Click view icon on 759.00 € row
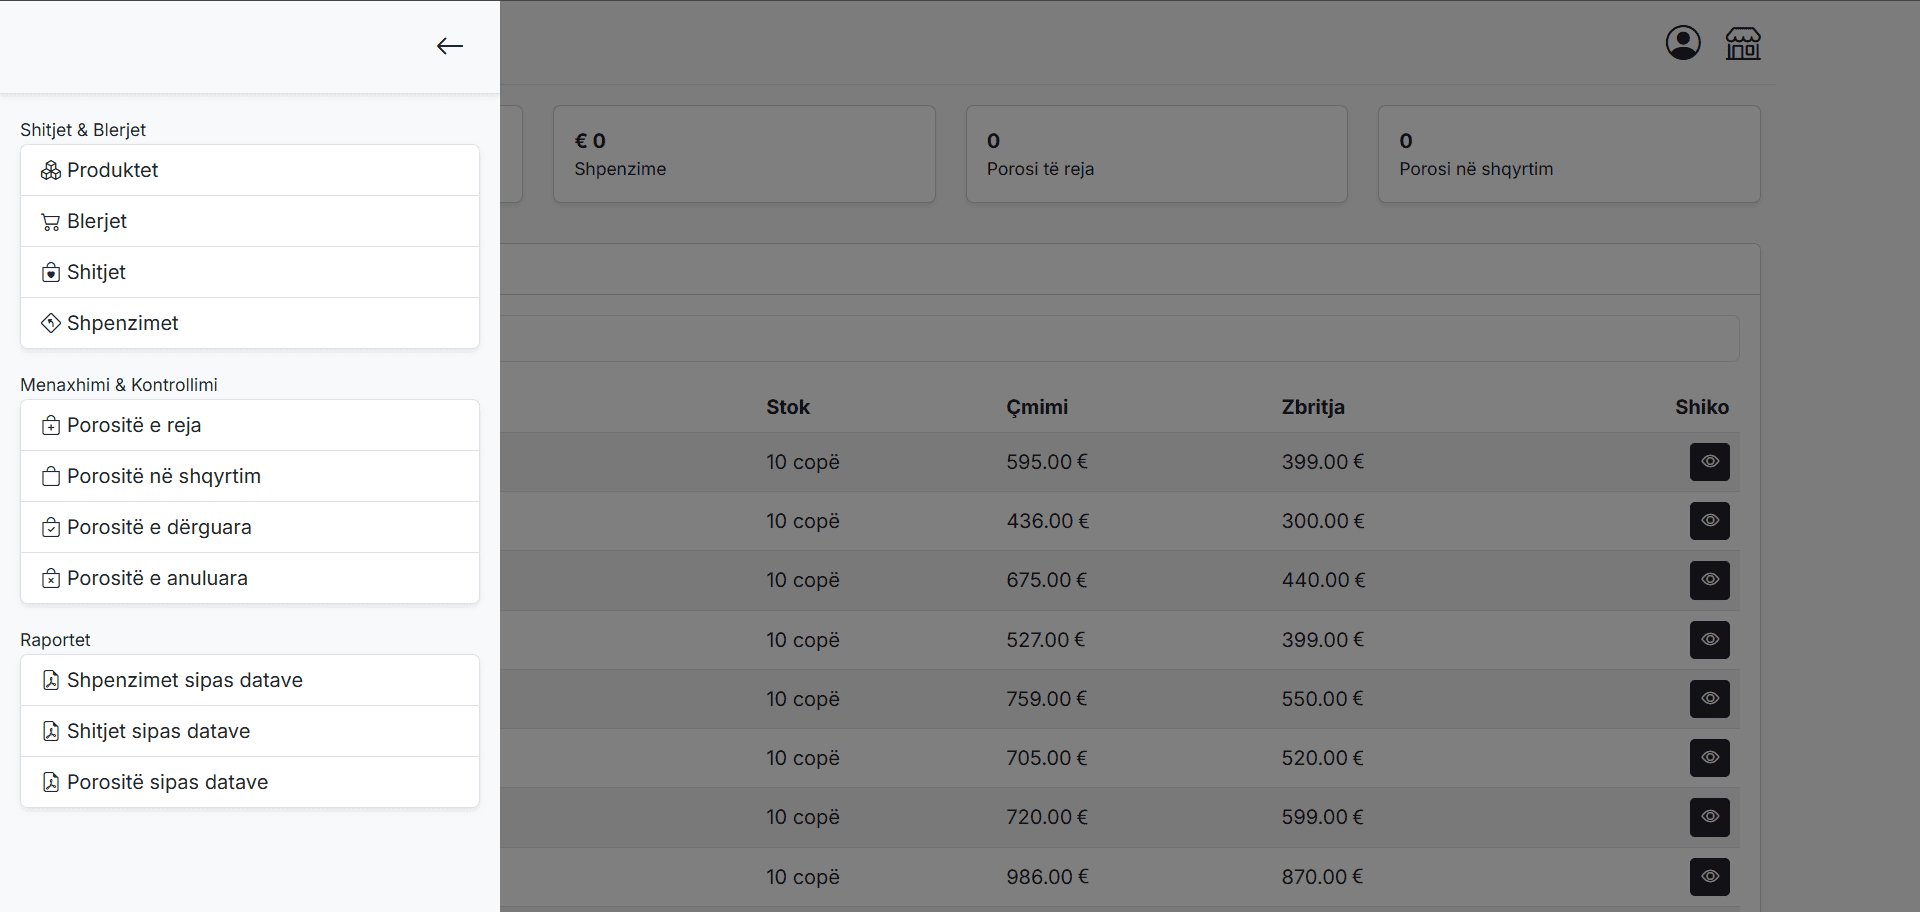Image resolution: width=1920 pixels, height=912 pixels. 1709,699
